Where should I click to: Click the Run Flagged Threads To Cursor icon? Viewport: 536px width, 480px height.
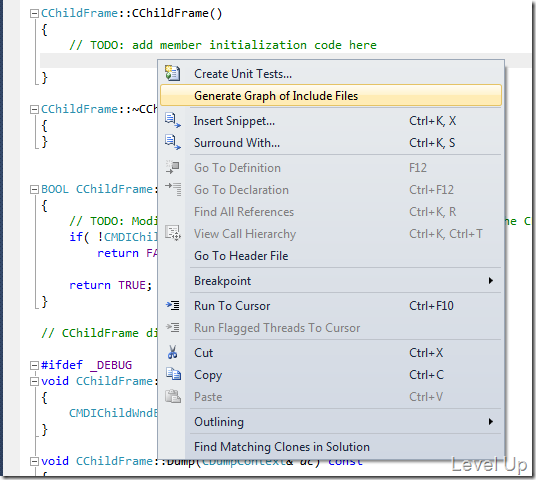tap(173, 327)
